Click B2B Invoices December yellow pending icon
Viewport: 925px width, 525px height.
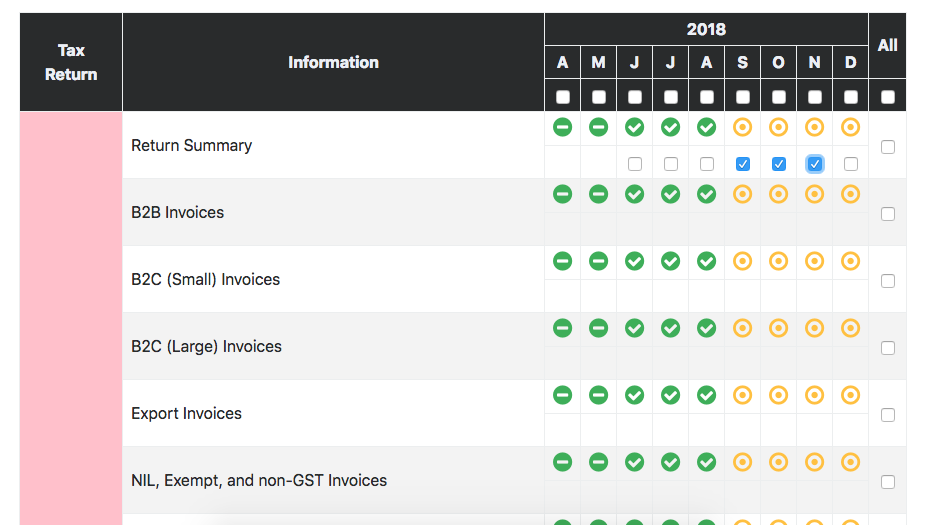click(x=850, y=194)
